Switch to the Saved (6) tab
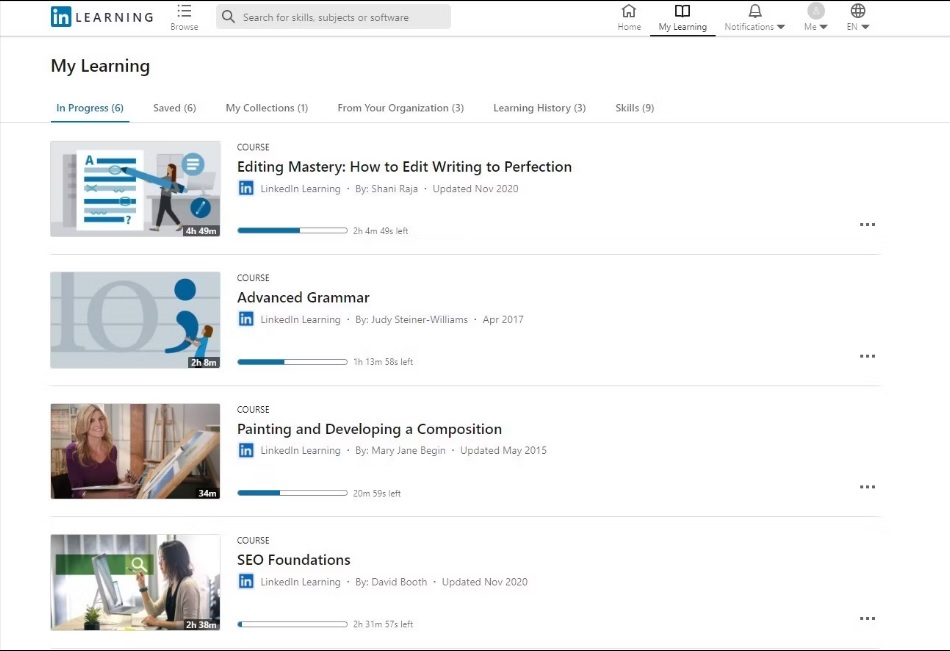 [x=174, y=108]
